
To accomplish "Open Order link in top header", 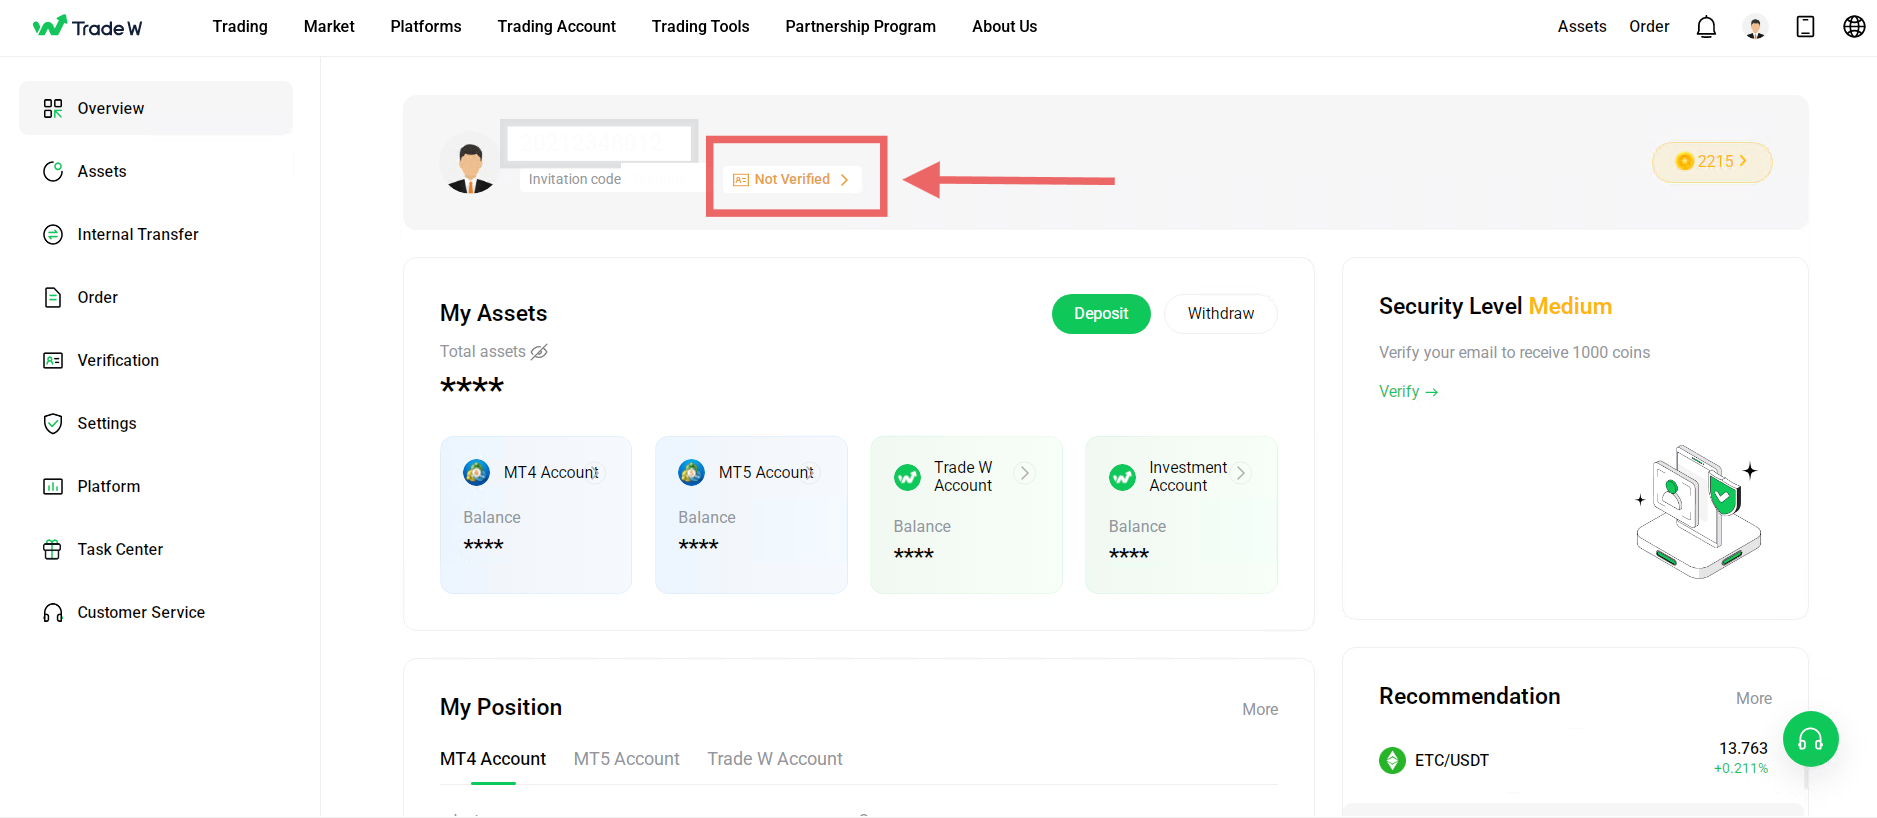I will [1649, 27].
